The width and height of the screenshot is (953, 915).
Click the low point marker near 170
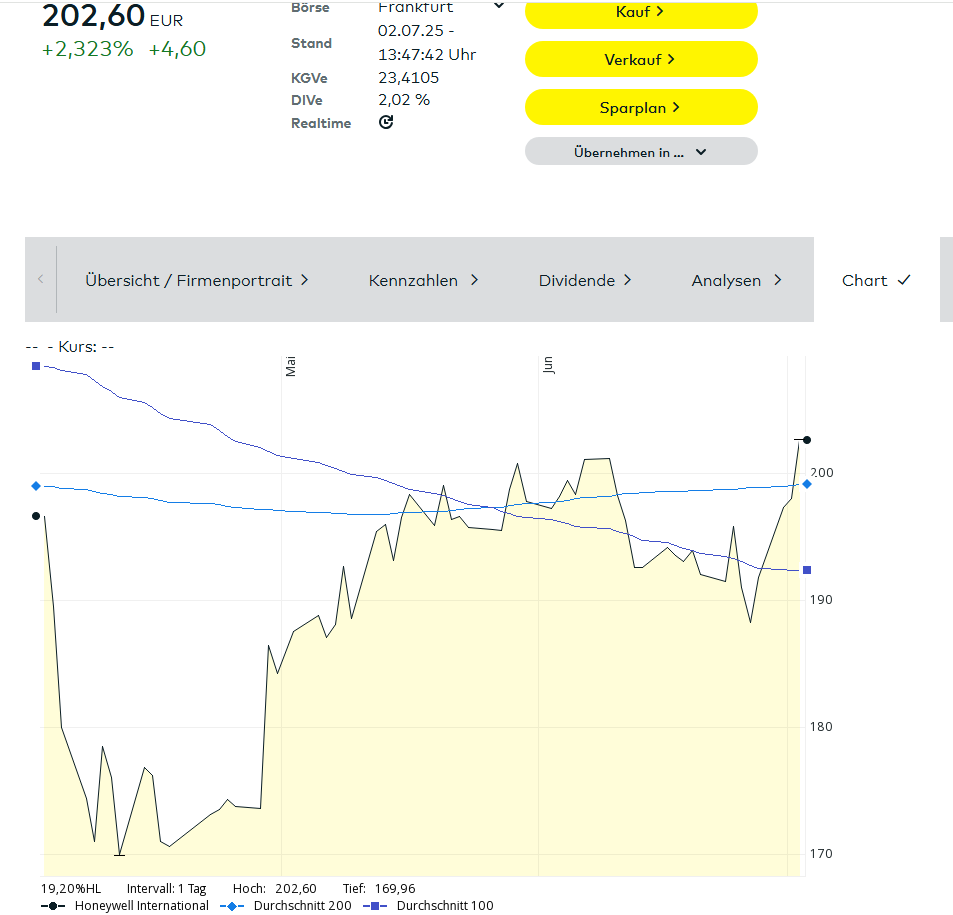119,855
